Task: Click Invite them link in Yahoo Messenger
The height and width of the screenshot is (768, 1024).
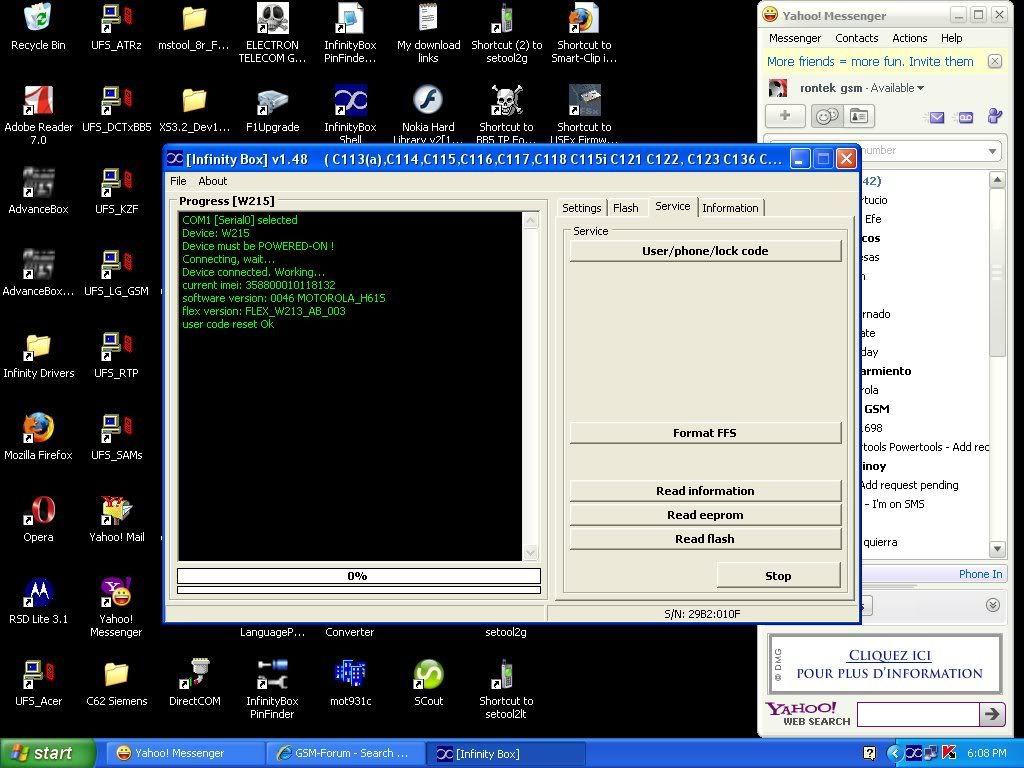Action: (x=941, y=61)
